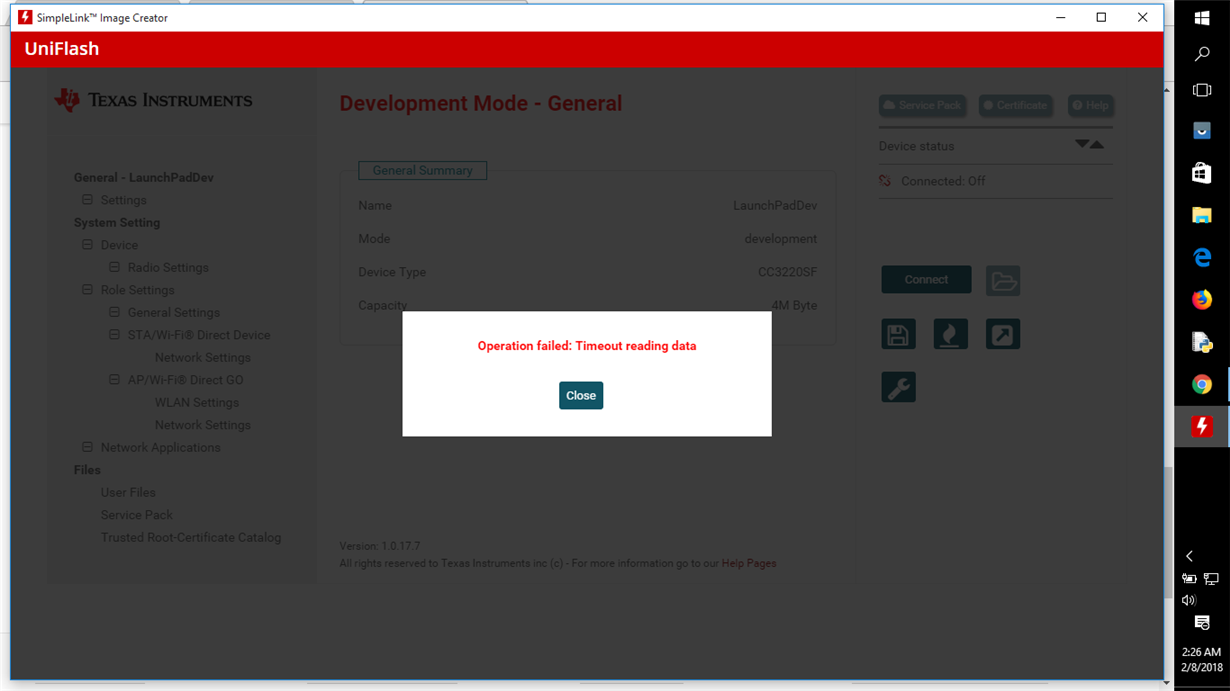Viewport: 1230px width, 691px height.
Task: Select Files heading in sidebar
Action: [x=87, y=470]
